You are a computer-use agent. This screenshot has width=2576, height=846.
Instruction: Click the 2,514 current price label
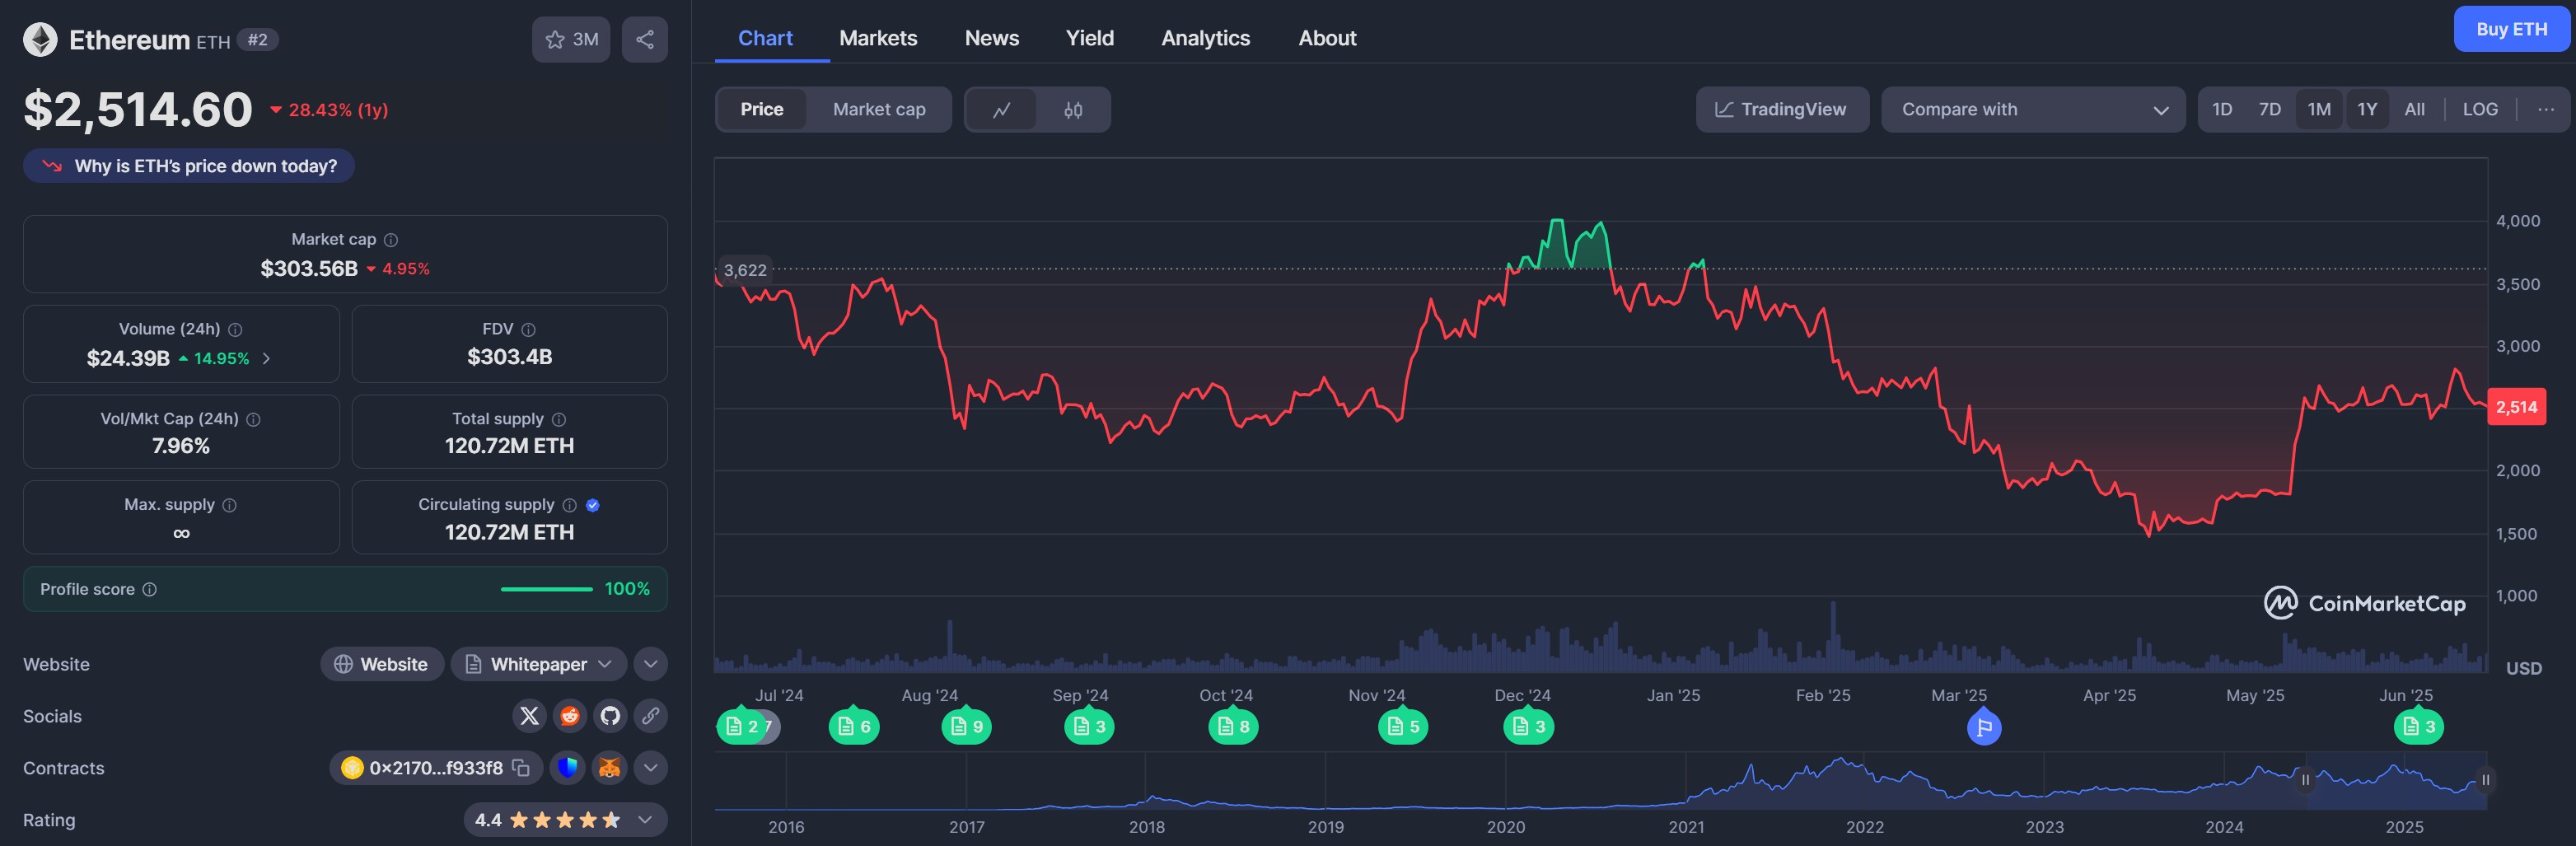(2516, 407)
